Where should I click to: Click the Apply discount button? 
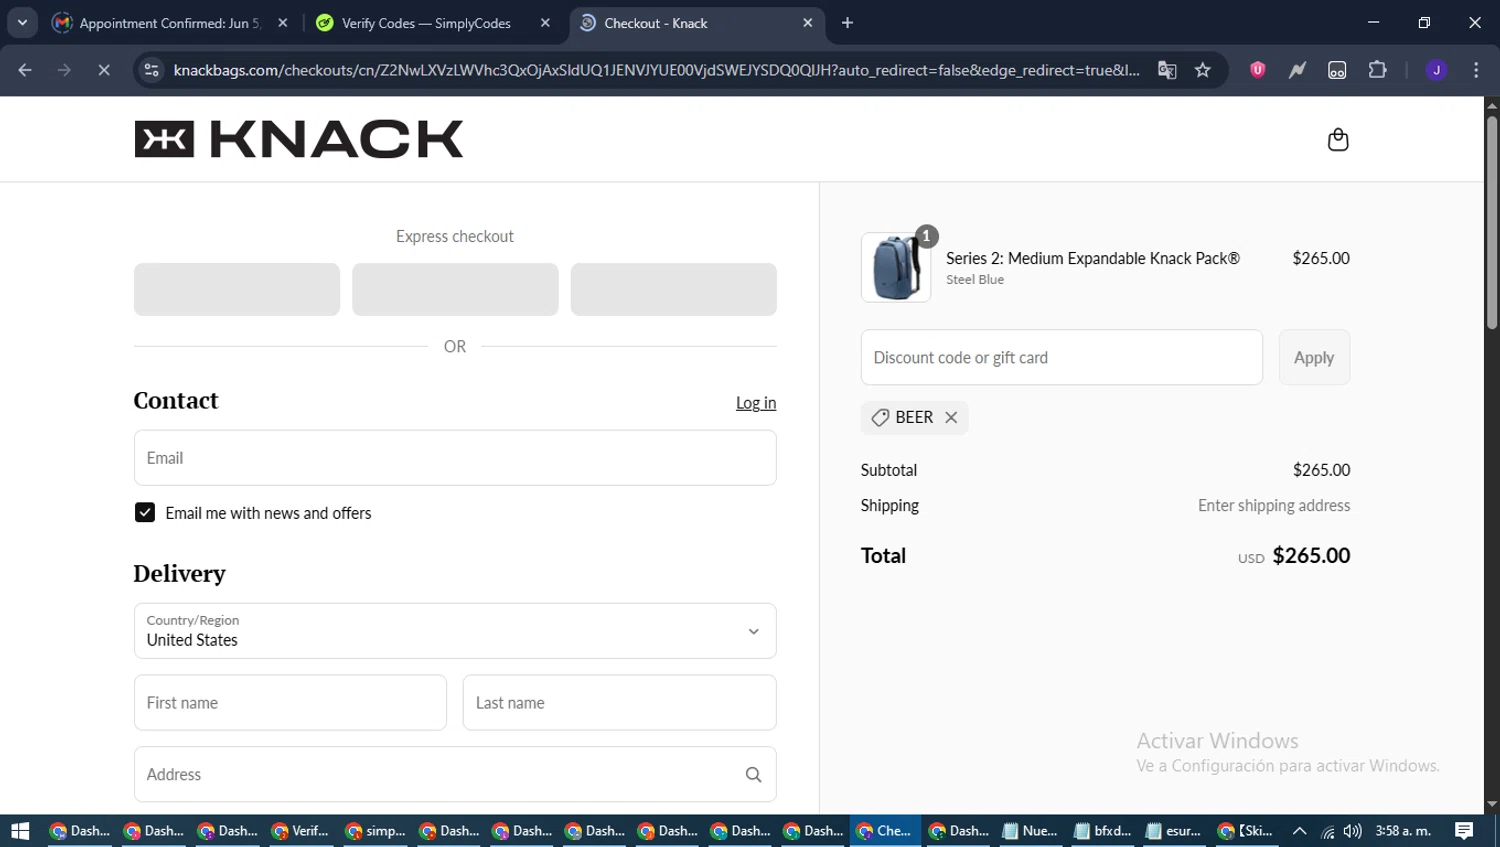[x=1314, y=358]
